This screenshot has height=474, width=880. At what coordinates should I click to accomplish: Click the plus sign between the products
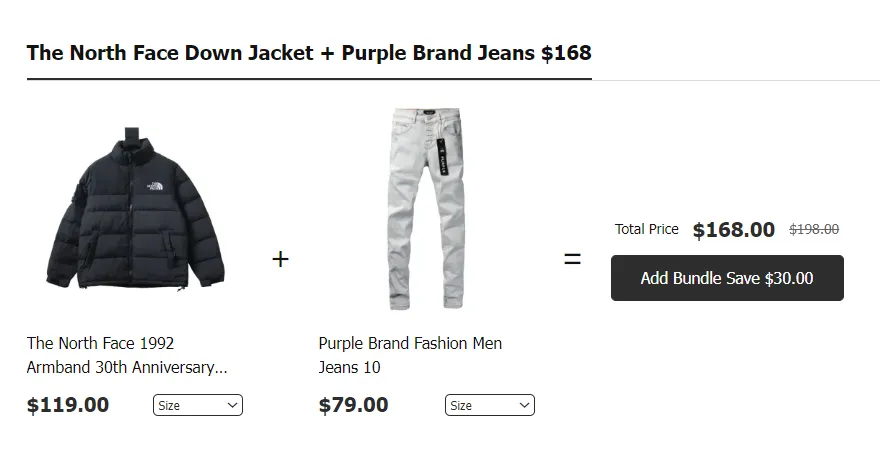tap(280, 259)
